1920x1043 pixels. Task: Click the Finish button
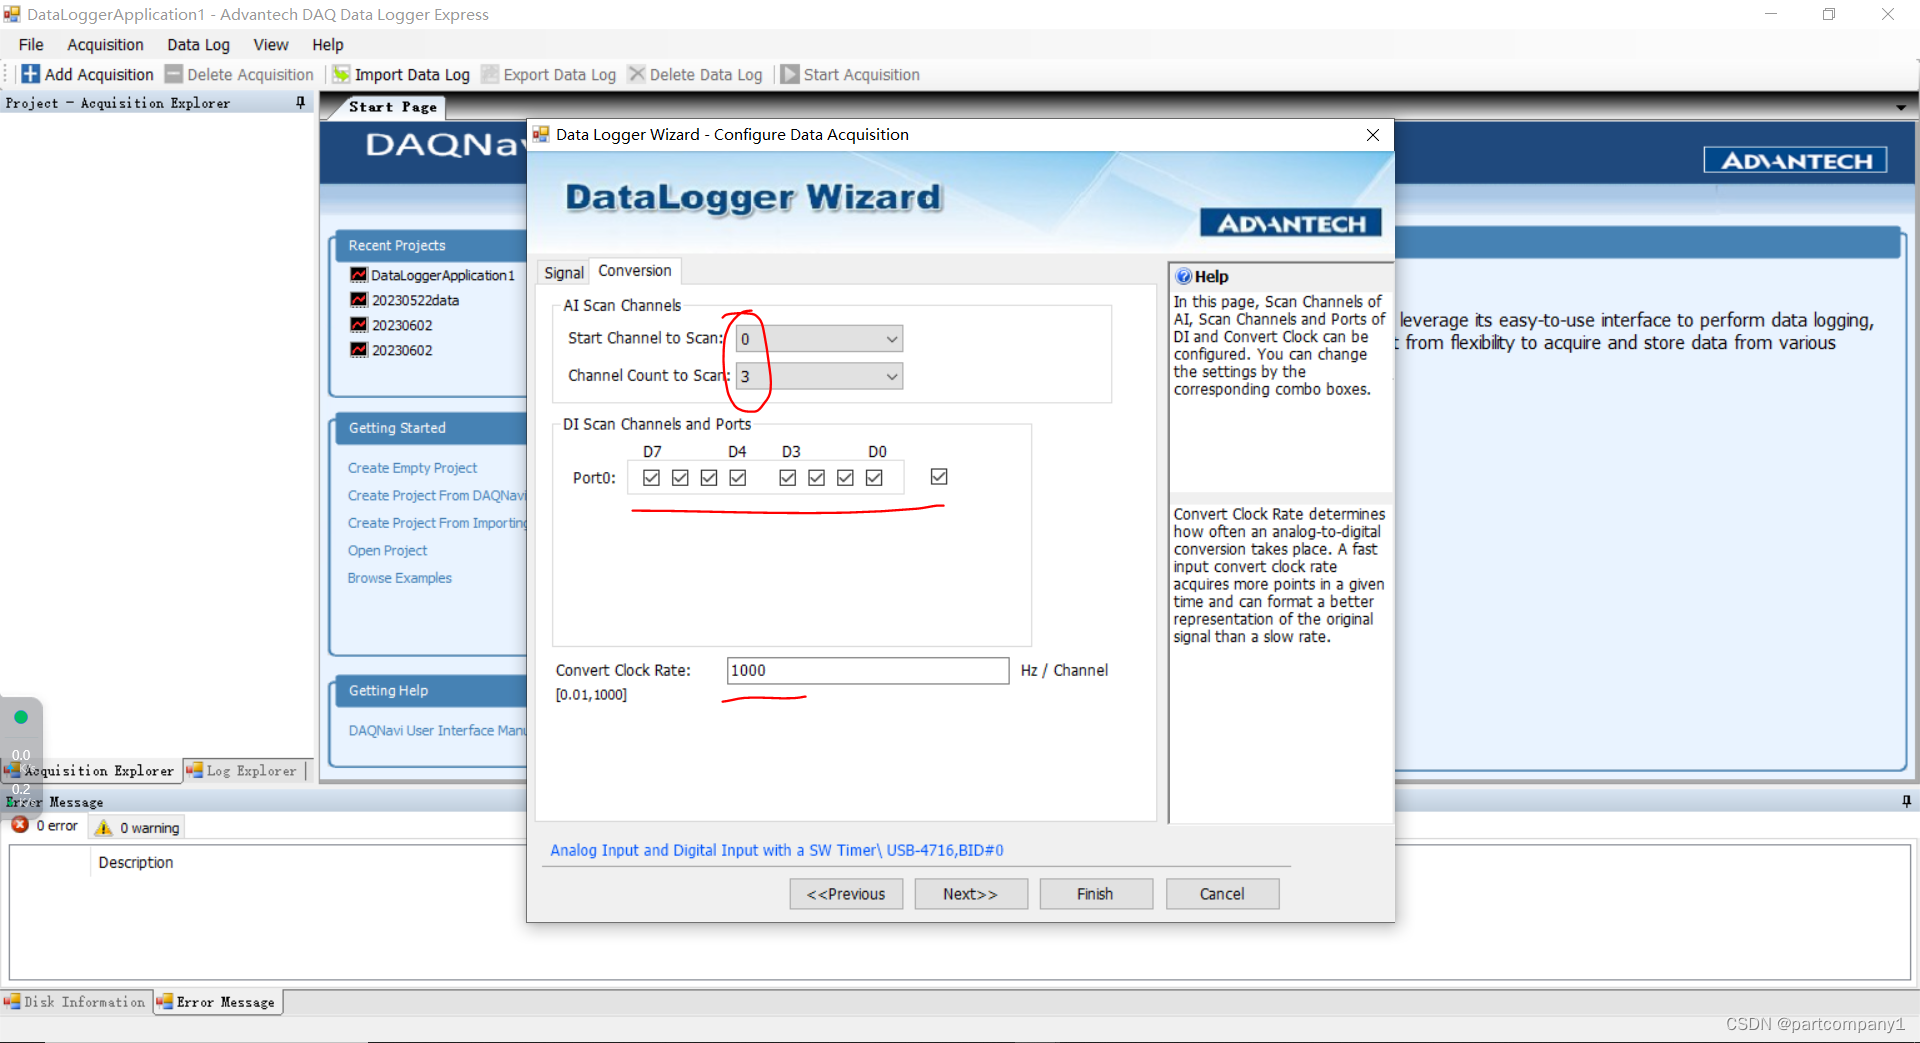point(1096,894)
